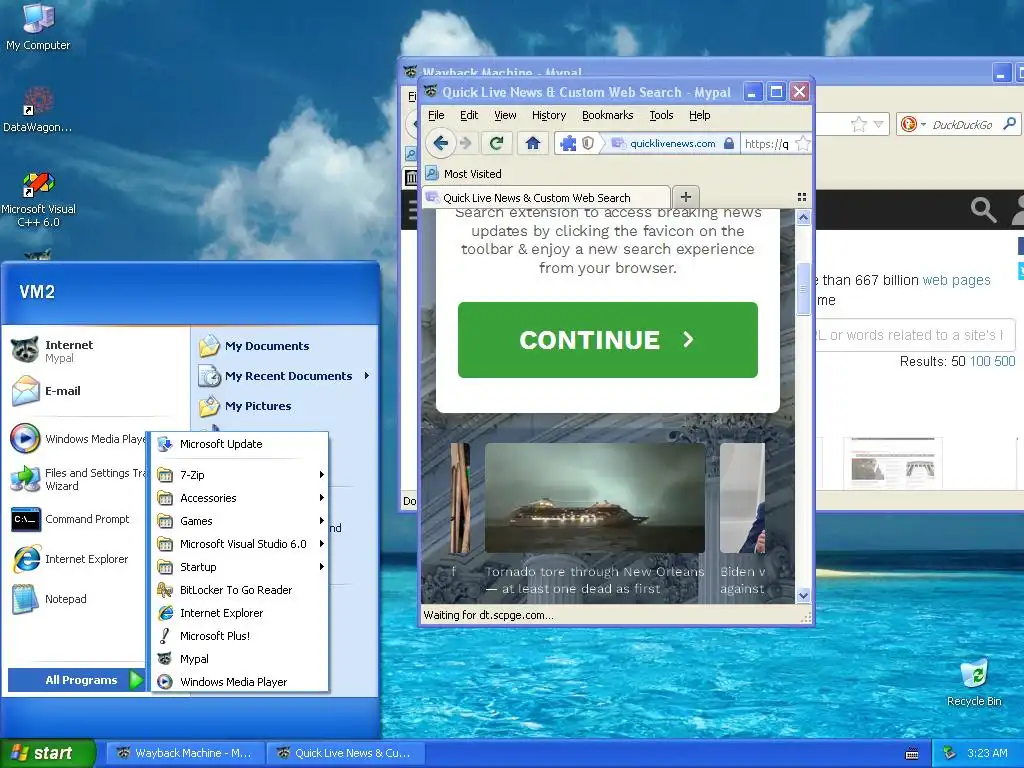
Task: Click the green CONTINUE button
Action: [607, 340]
